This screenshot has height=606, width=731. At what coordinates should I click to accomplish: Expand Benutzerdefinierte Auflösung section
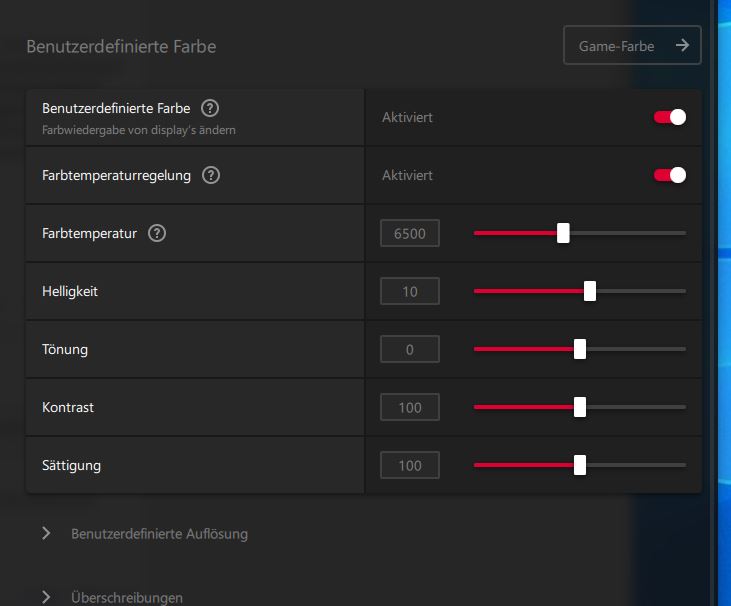pyautogui.click(x=47, y=533)
